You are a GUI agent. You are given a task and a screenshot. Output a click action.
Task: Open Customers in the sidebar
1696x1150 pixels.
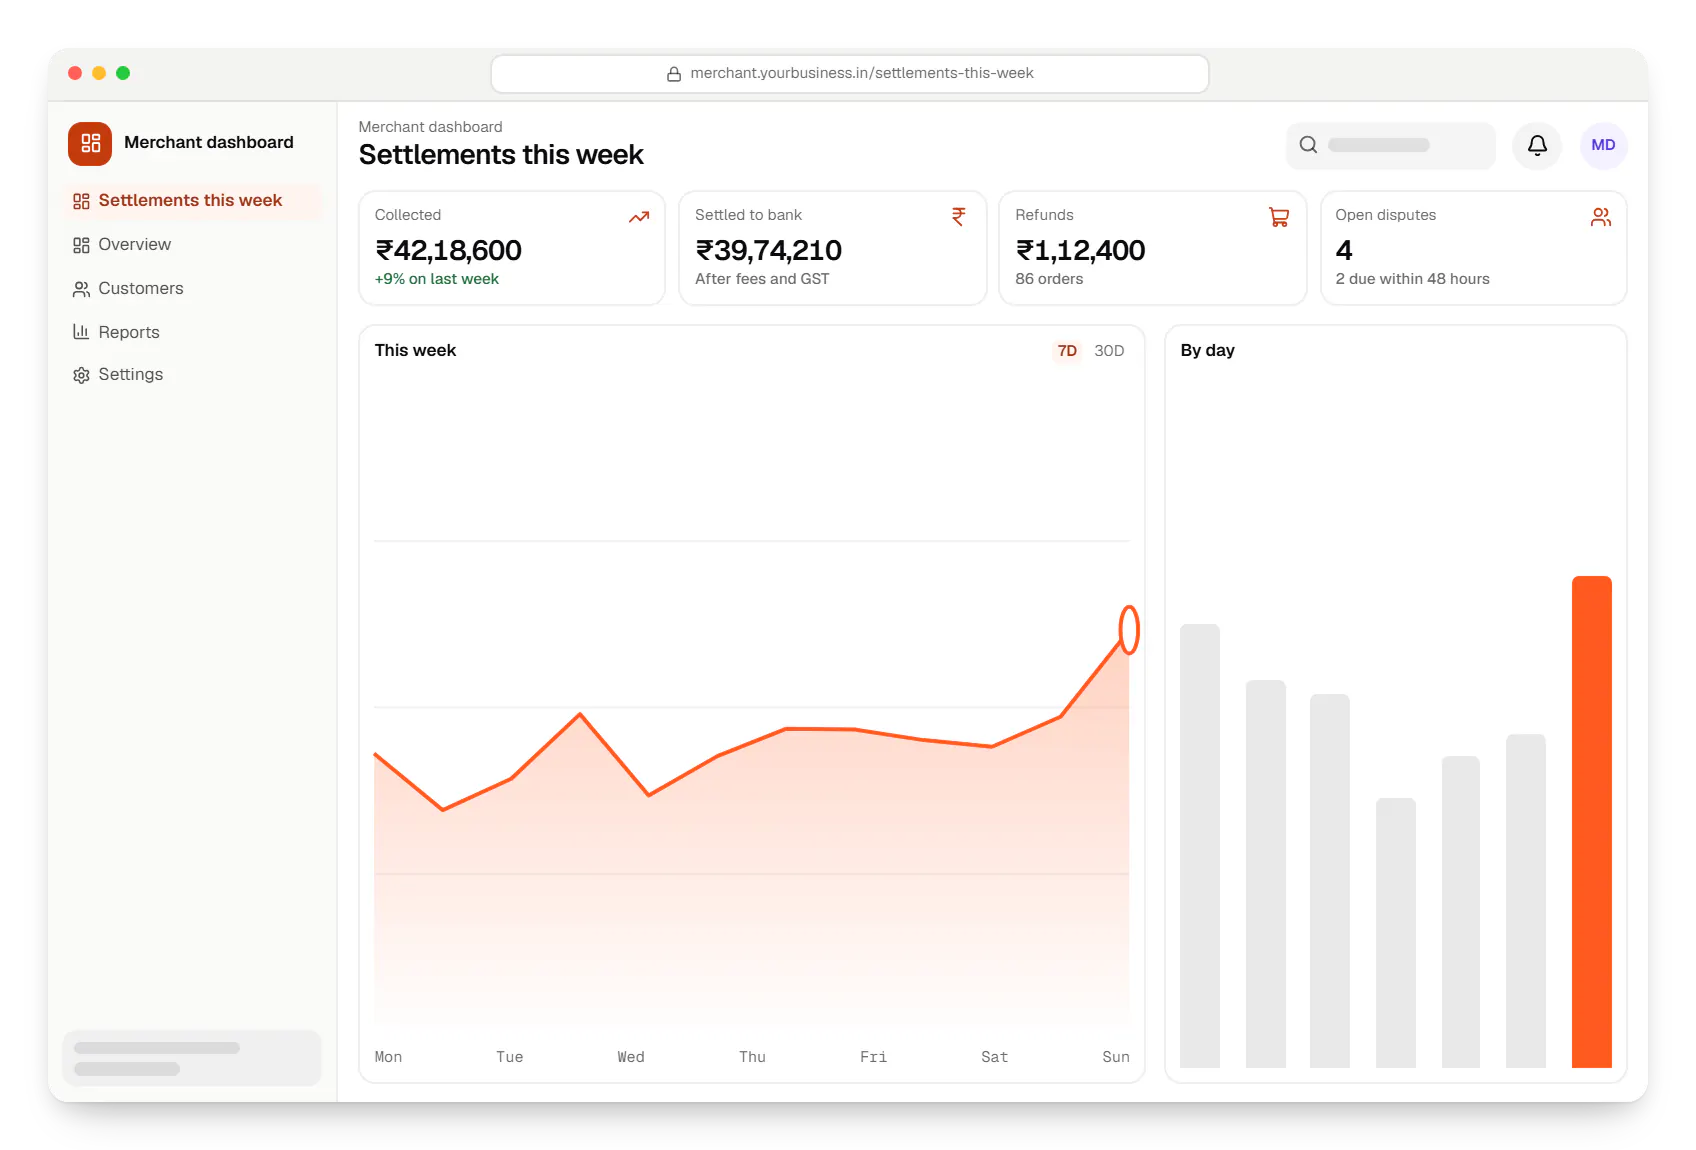[x=192, y=289]
